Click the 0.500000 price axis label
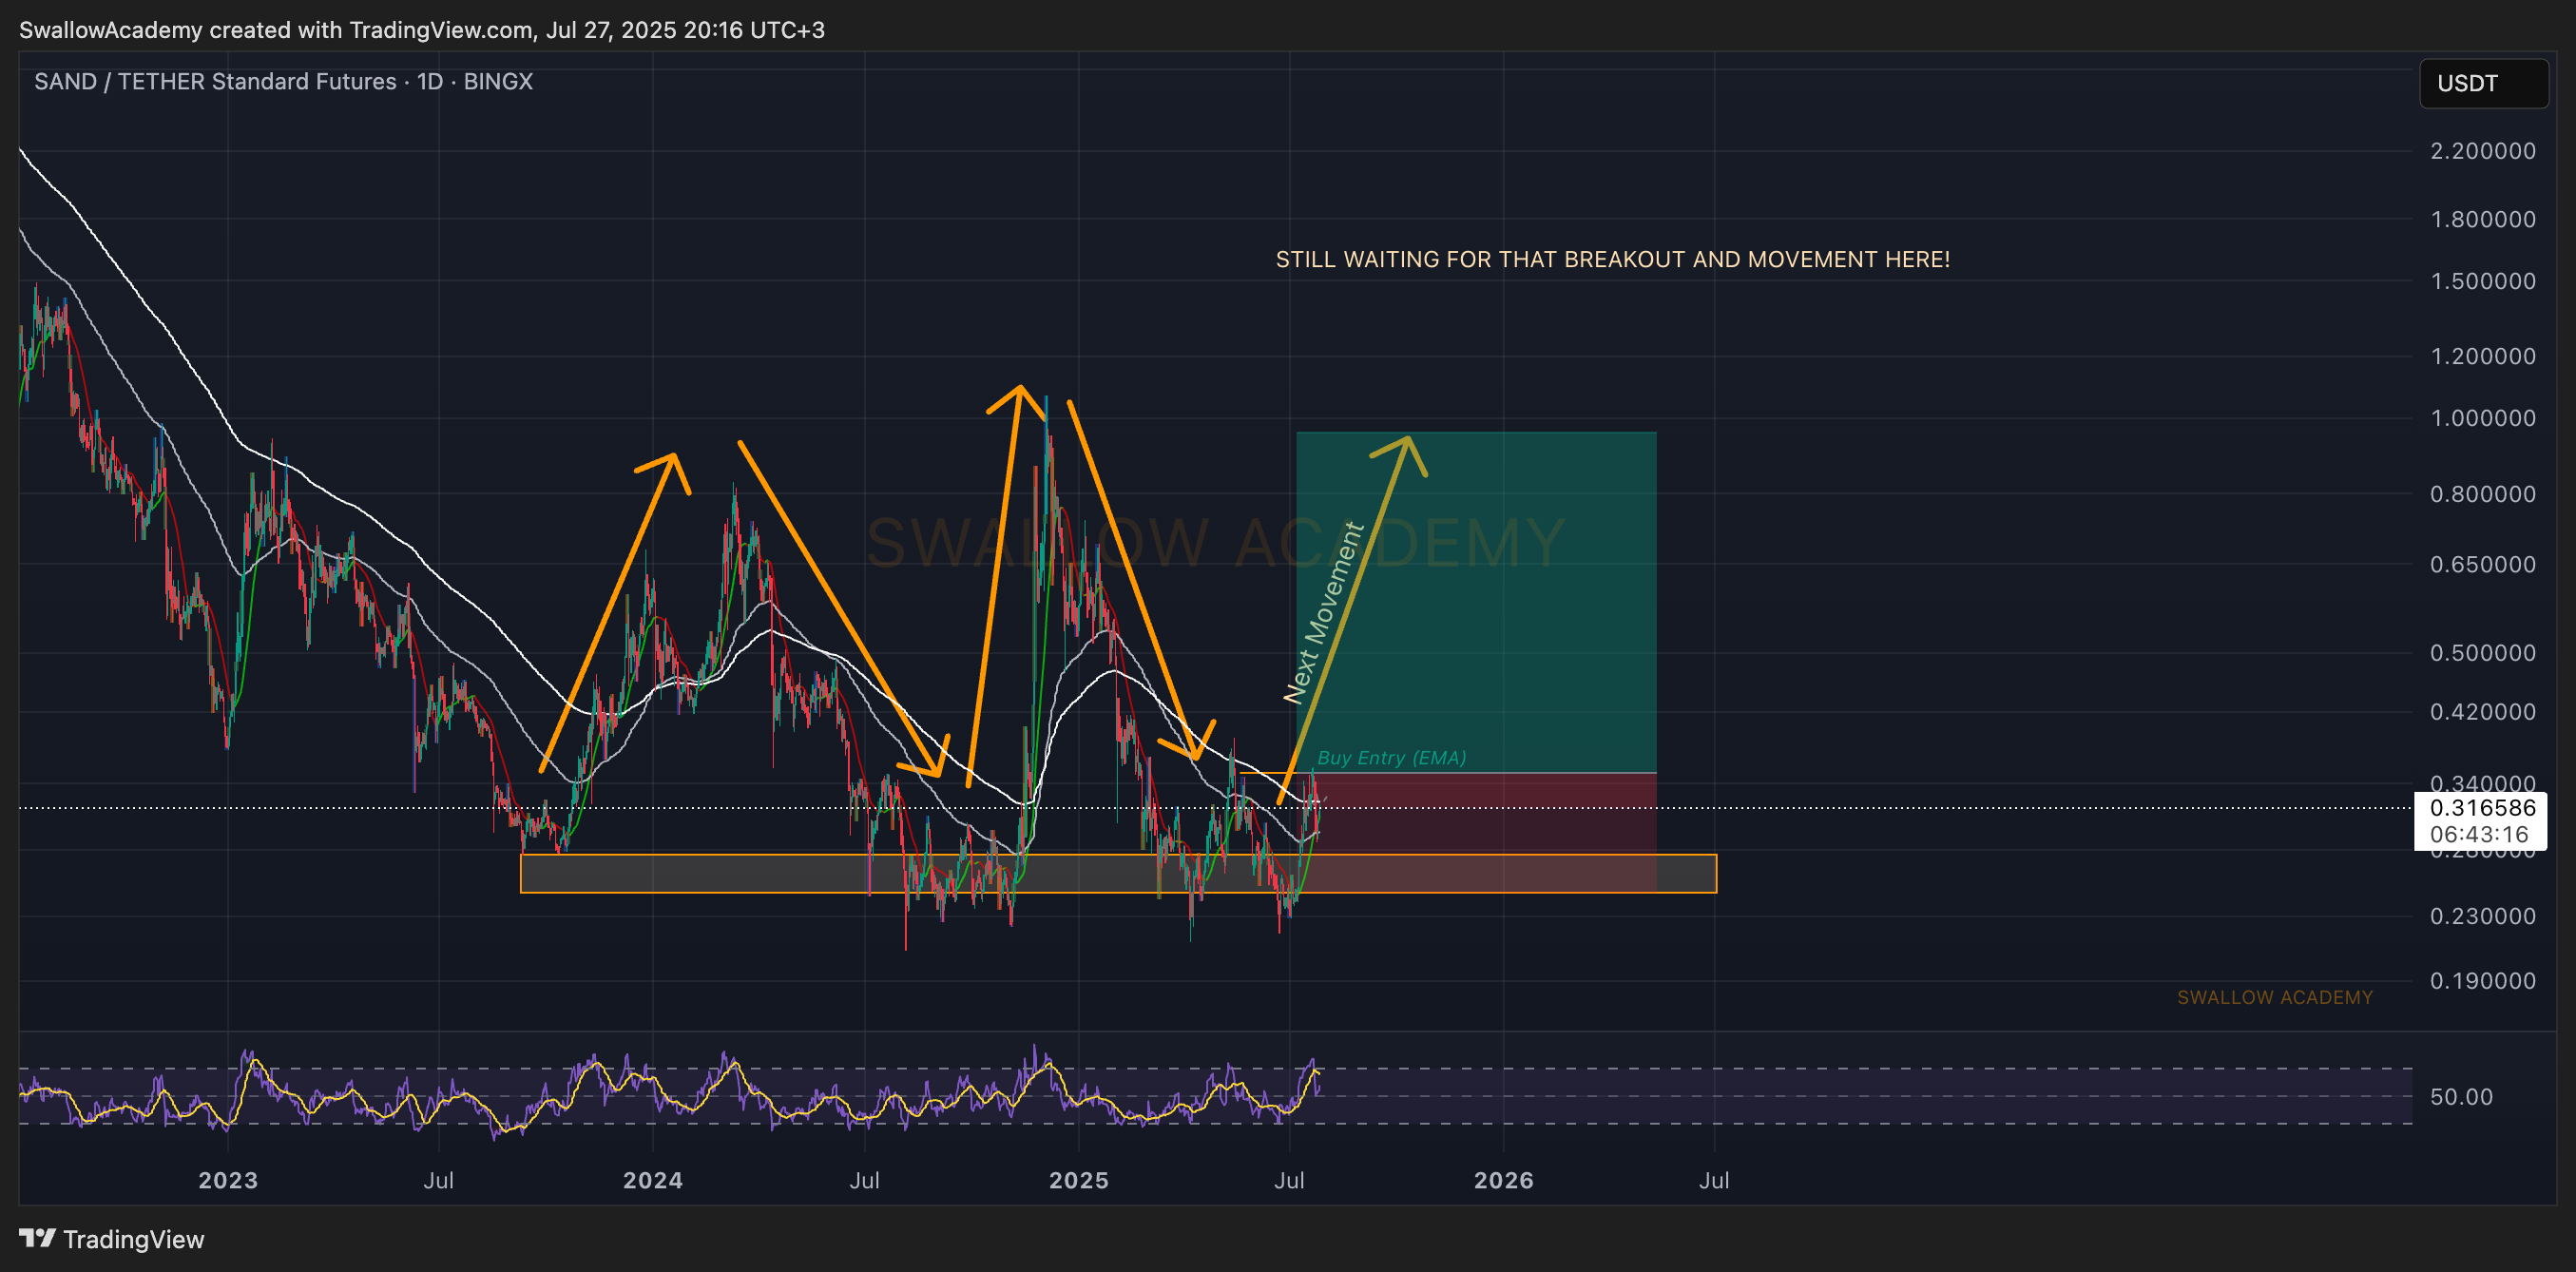Viewport: 2576px width, 1272px height. point(2483,653)
